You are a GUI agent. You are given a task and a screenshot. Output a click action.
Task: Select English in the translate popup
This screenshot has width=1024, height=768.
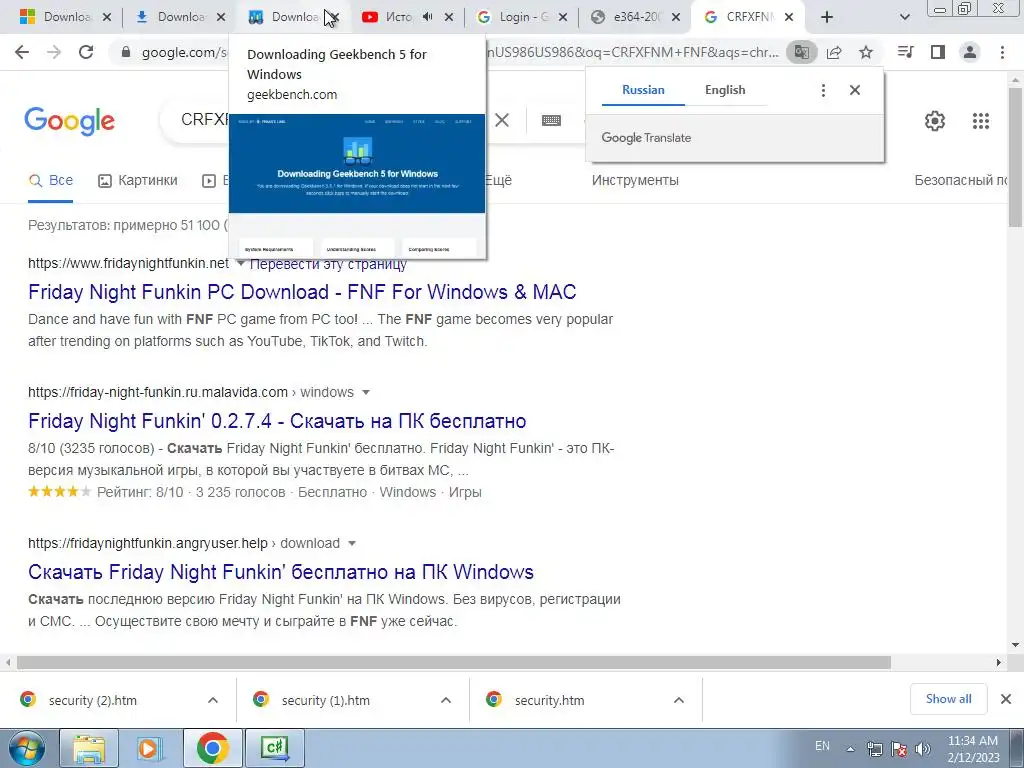click(725, 90)
